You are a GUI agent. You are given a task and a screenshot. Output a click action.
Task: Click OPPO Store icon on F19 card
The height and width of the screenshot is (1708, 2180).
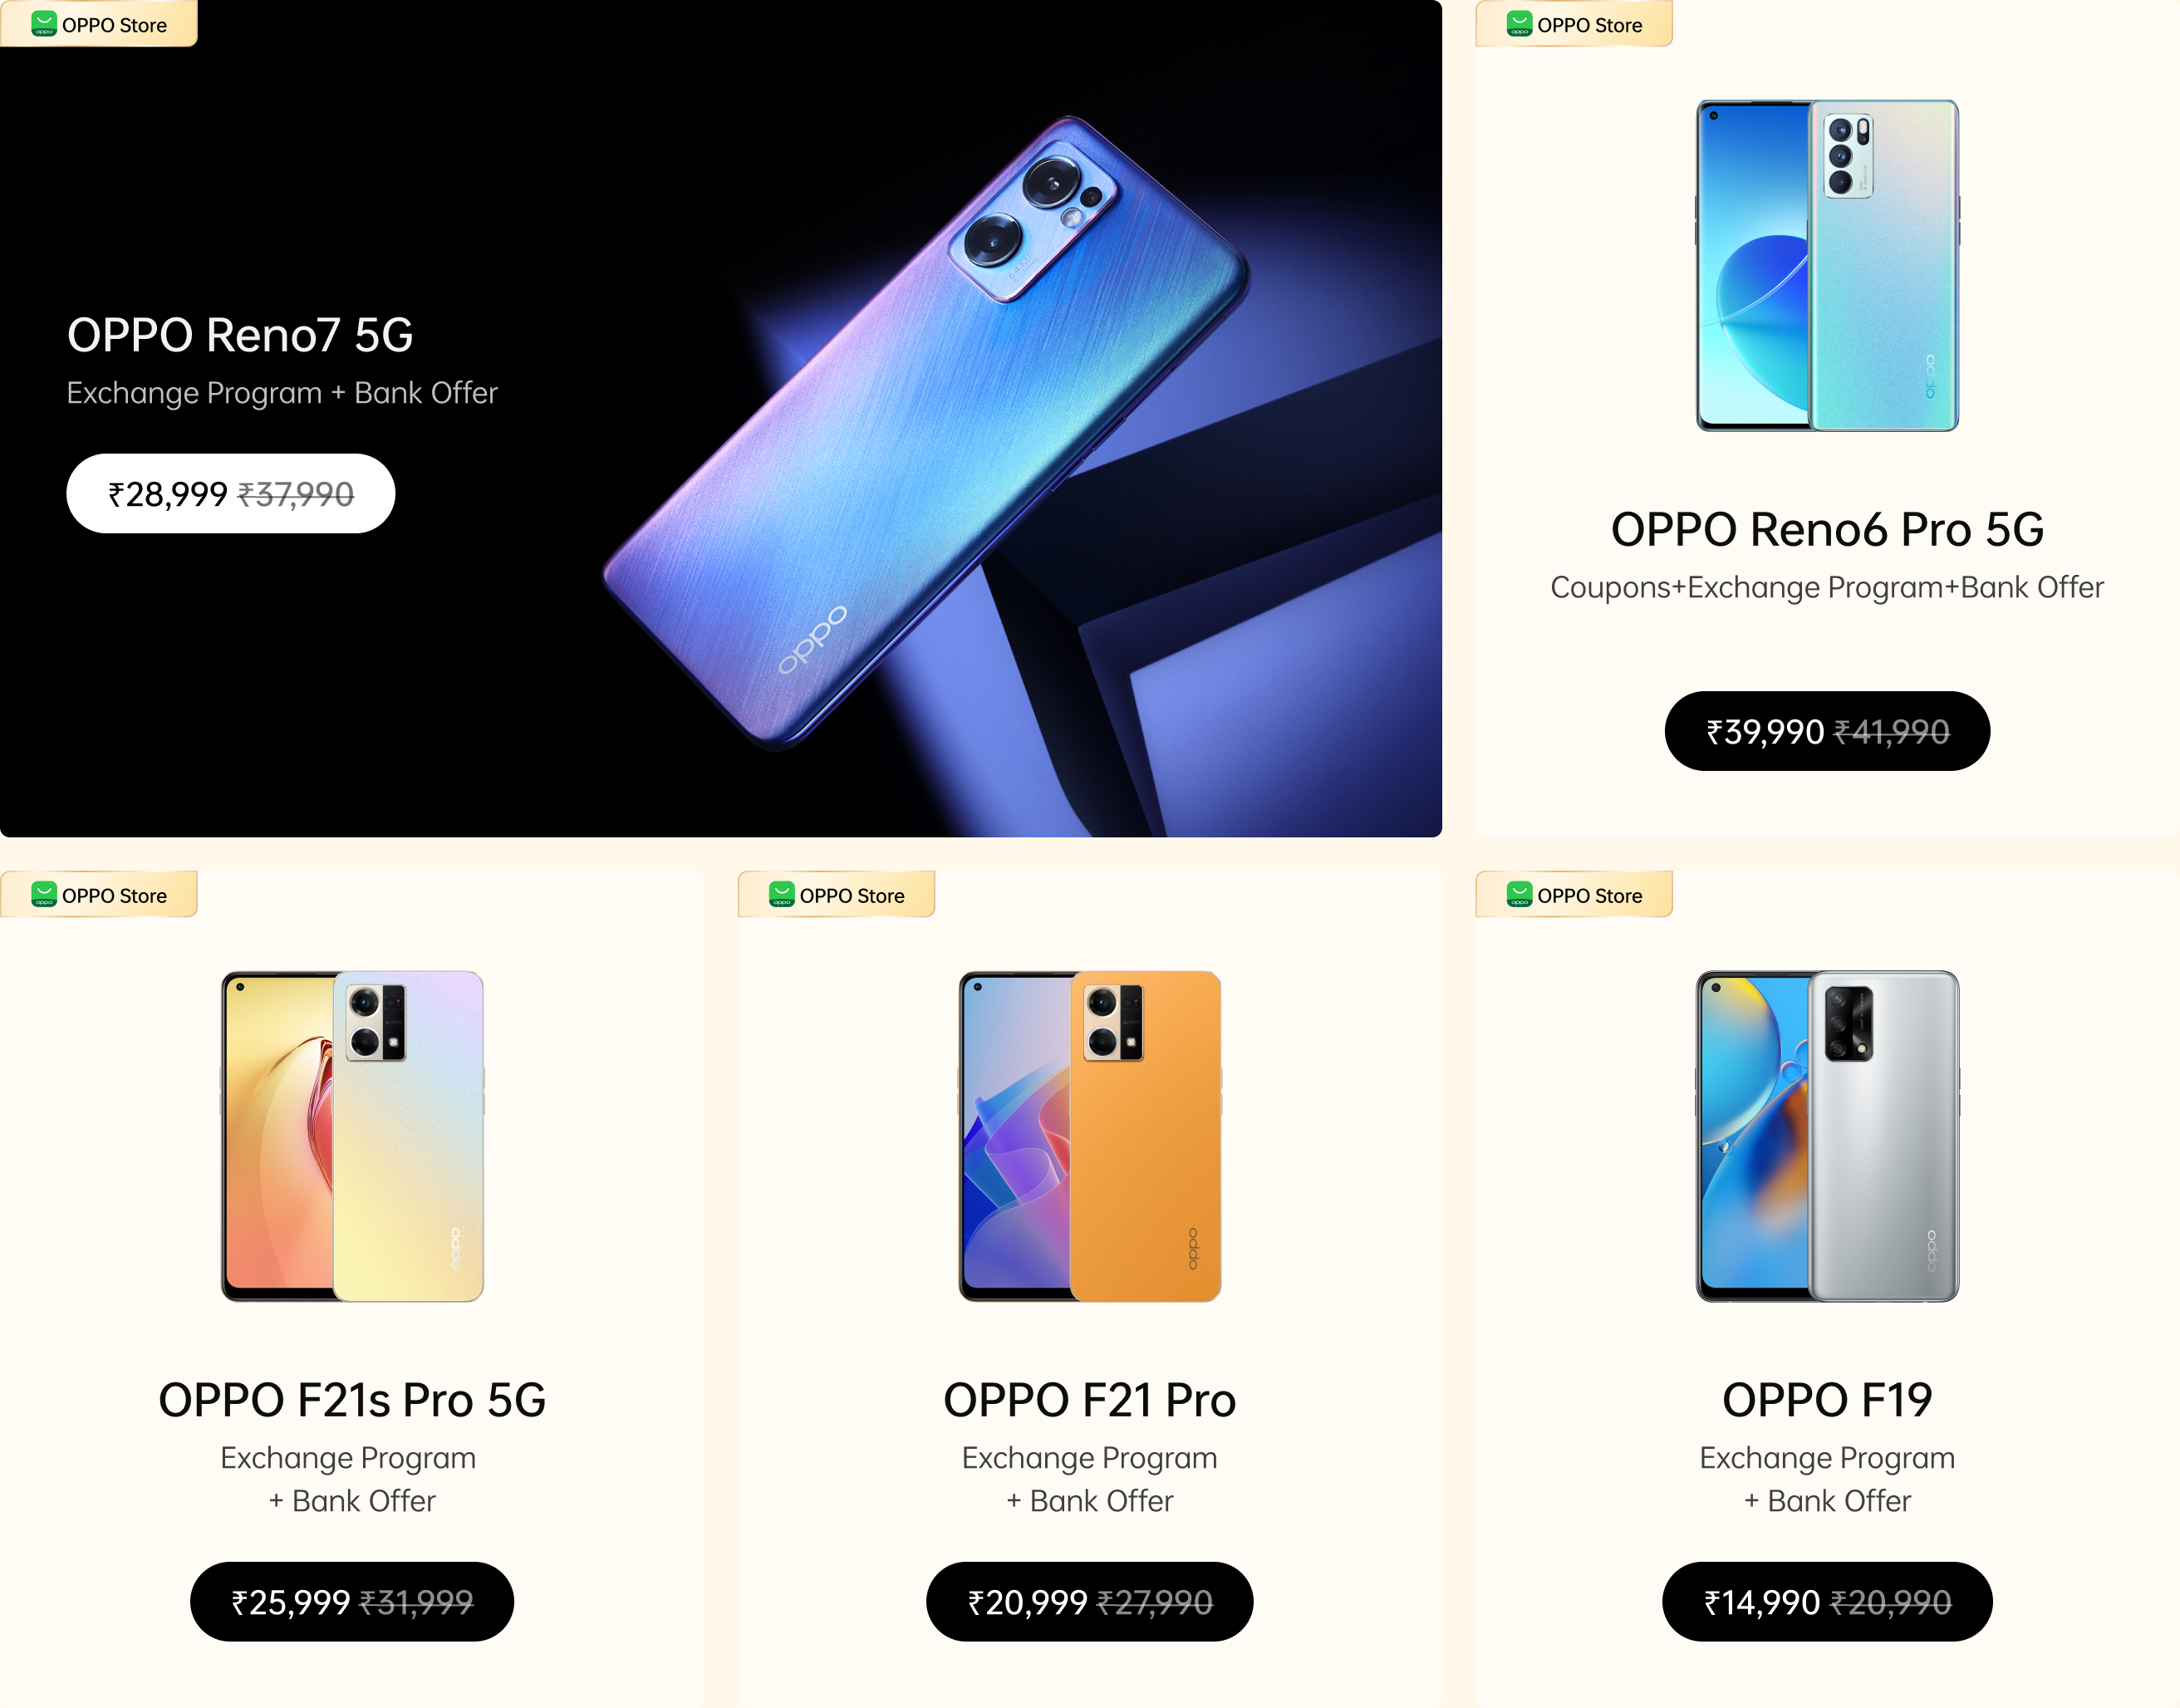pos(1519,894)
